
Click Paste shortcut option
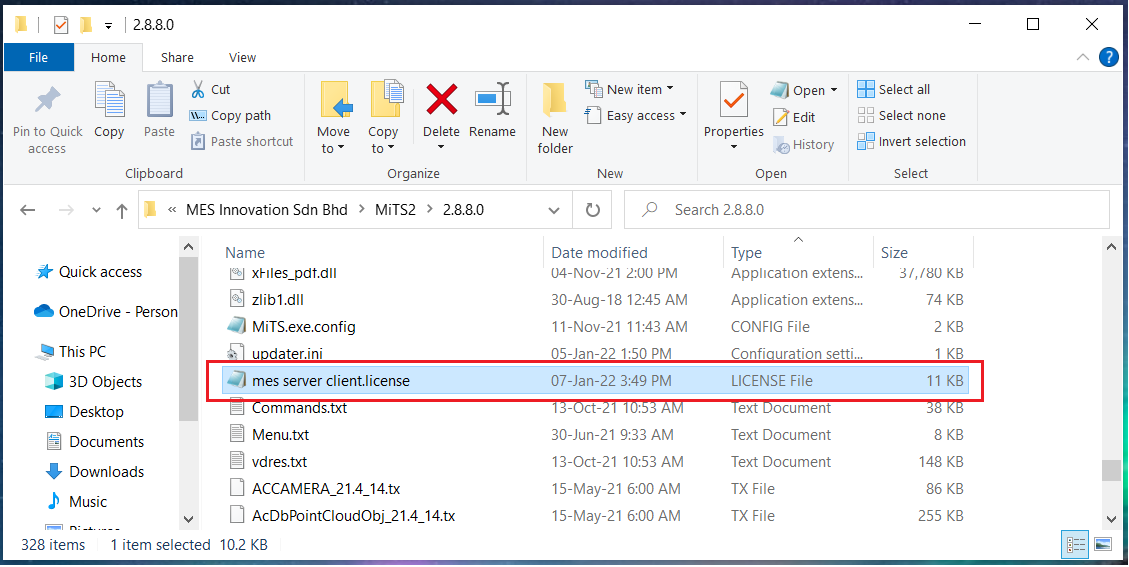pos(242,141)
